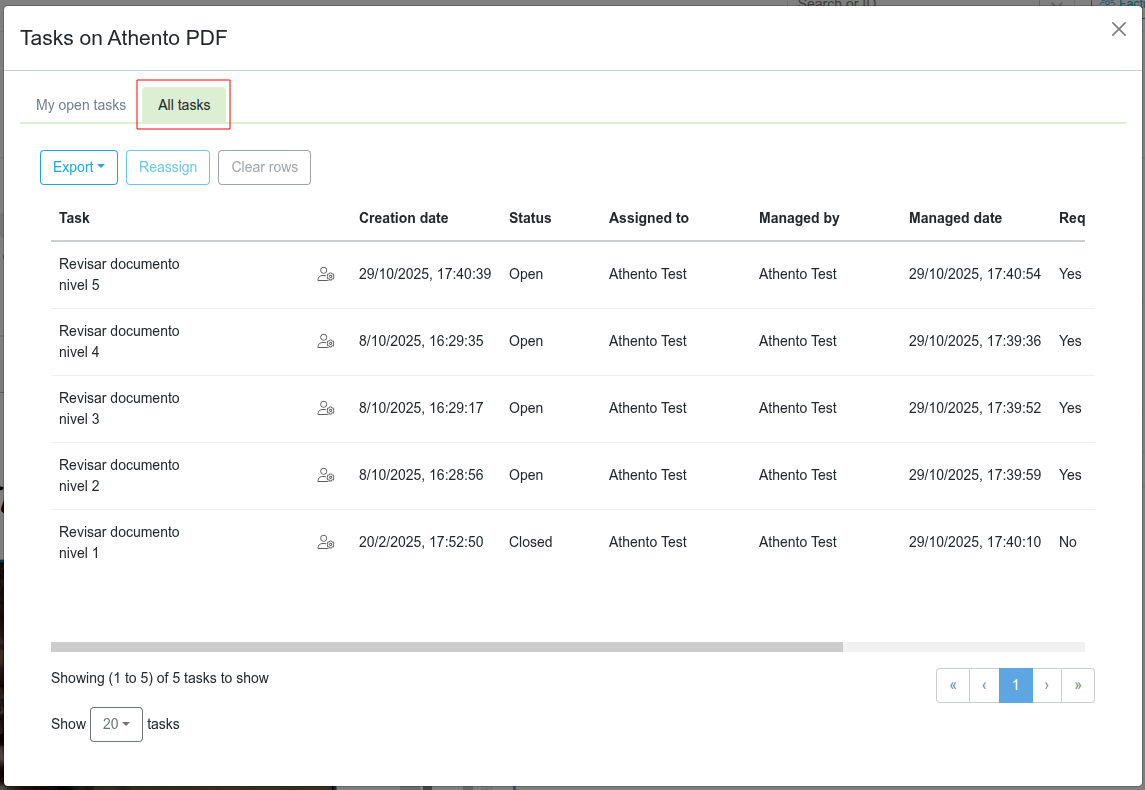Viewport: 1145px width, 790px height.
Task: Switch to the My open tasks tab
Action: click(81, 105)
